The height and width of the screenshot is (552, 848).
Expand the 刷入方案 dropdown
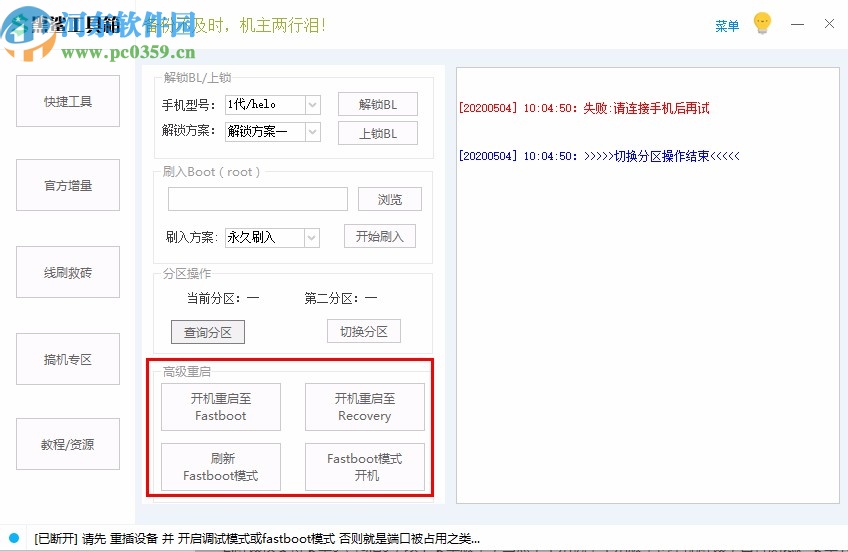[x=312, y=237]
